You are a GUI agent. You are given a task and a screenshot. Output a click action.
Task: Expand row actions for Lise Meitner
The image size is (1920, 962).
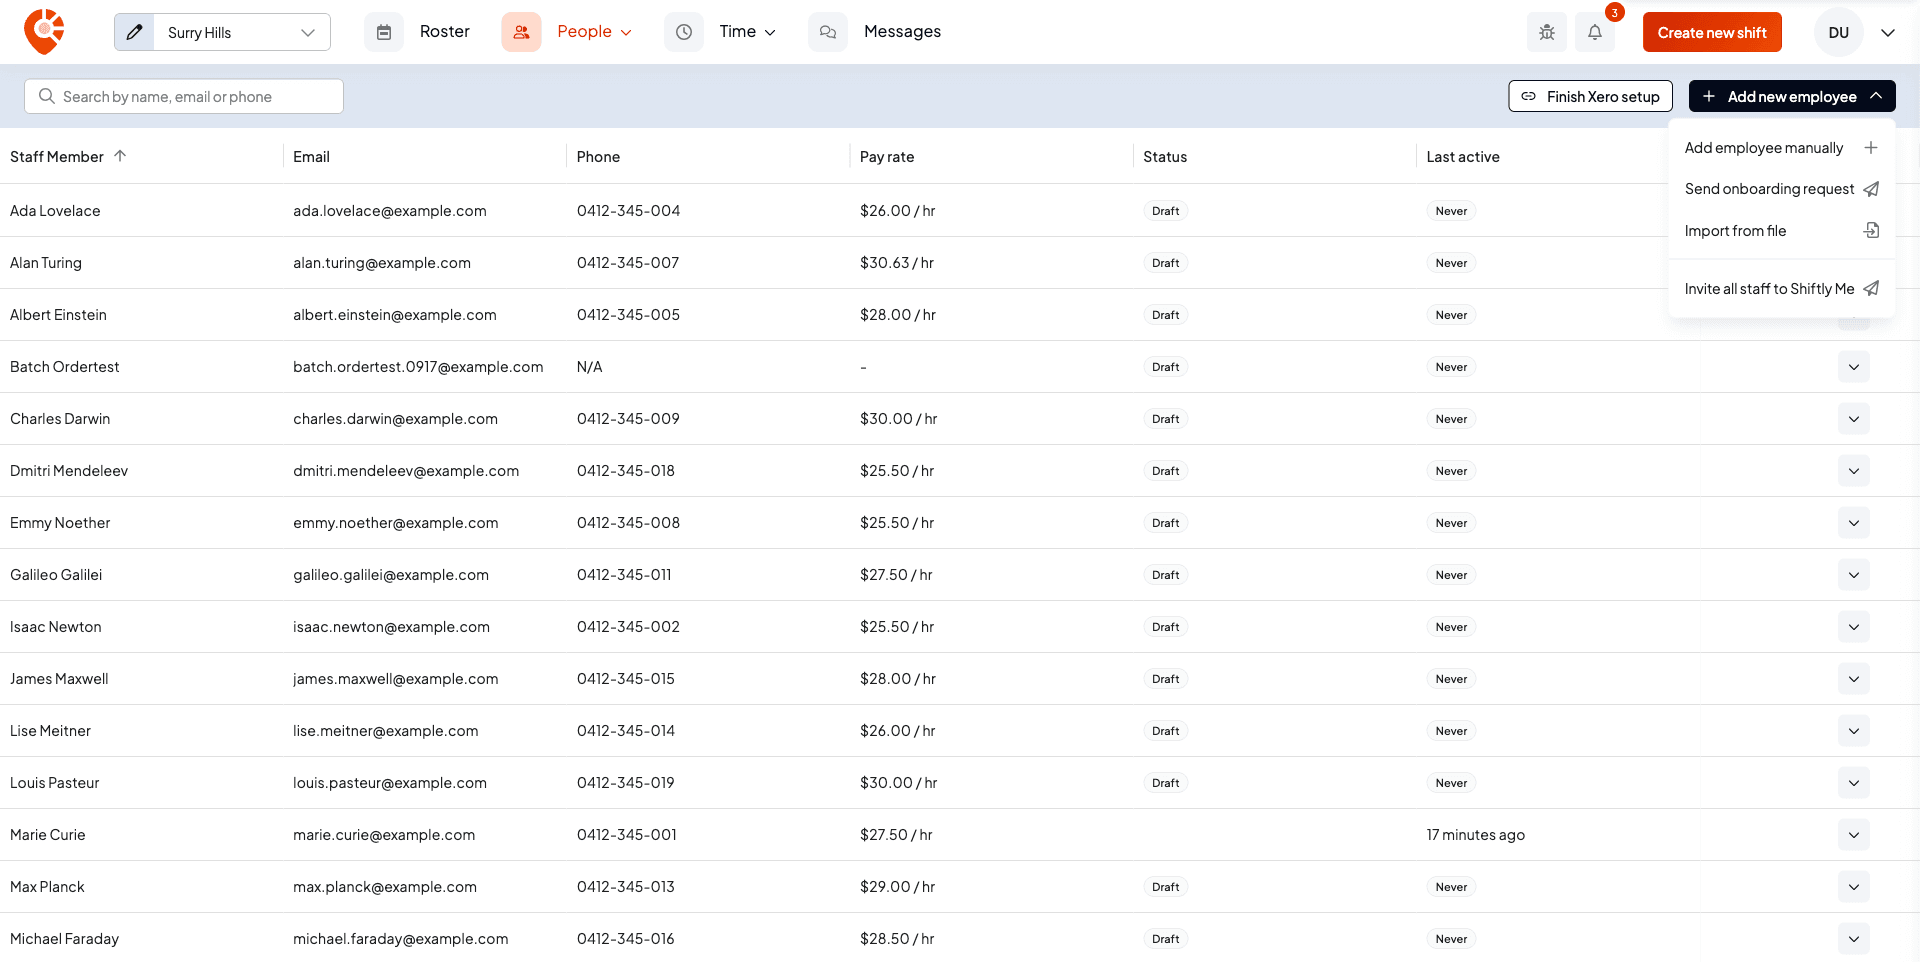pyautogui.click(x=1854, y=731)
